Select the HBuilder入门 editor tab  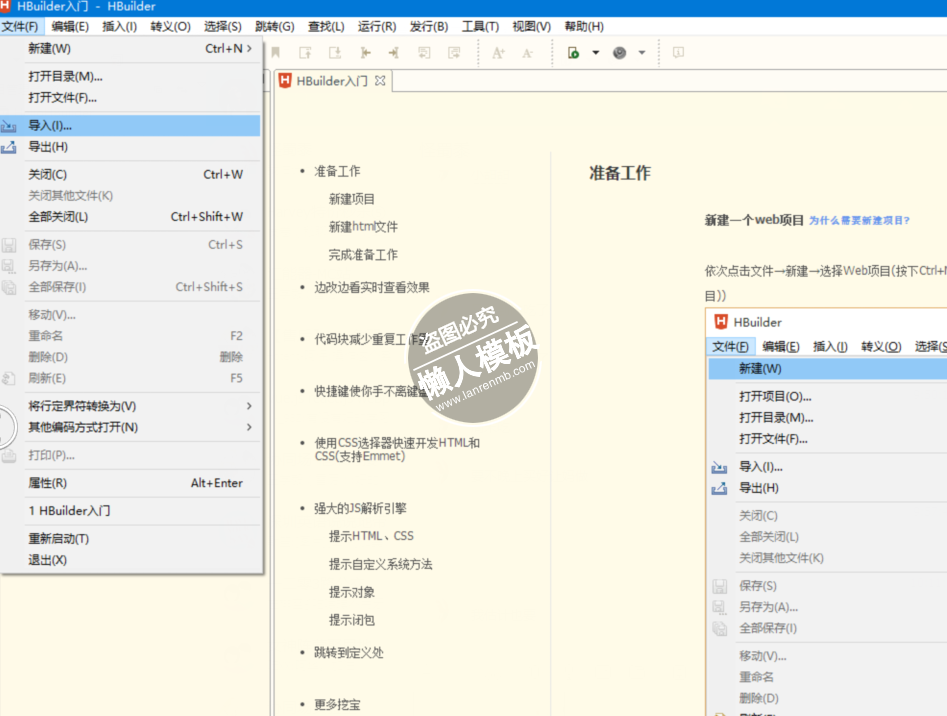click(333, 81)
